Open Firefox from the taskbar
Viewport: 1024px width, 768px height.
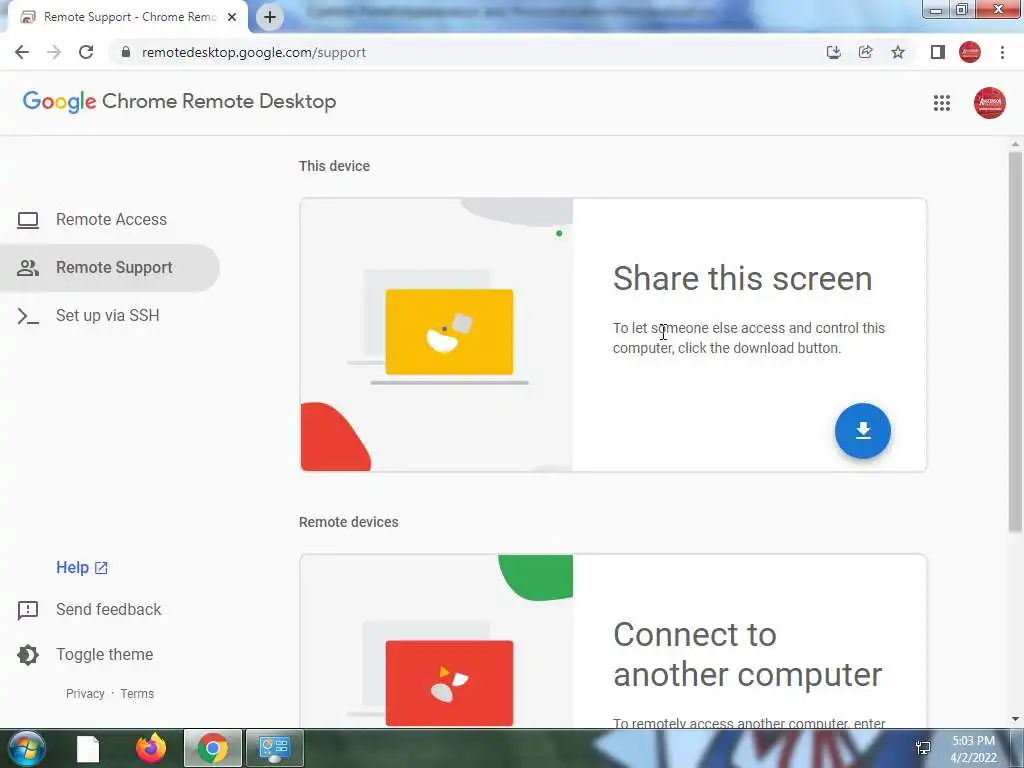tap(151, 748)
